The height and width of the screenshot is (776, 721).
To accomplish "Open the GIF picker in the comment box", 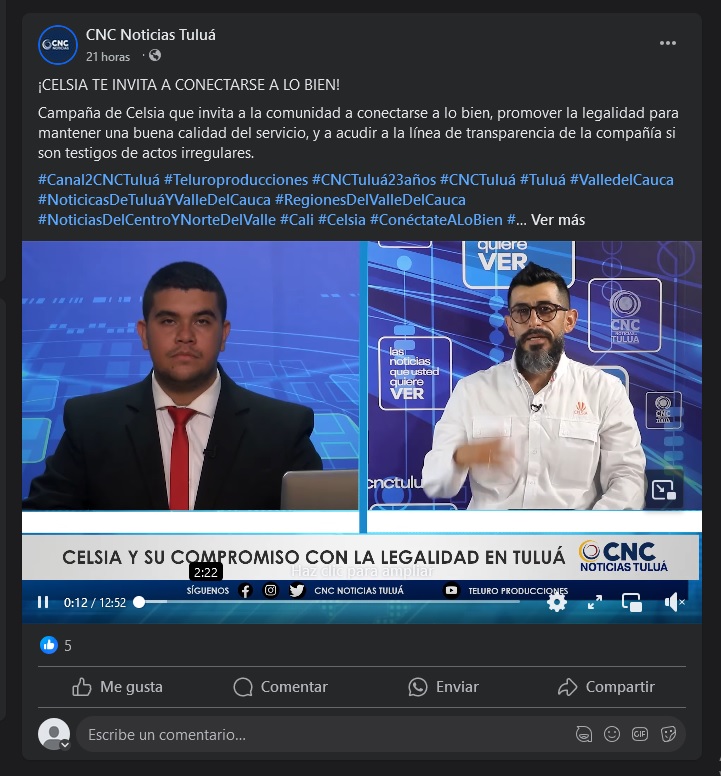I will (640, 734).
